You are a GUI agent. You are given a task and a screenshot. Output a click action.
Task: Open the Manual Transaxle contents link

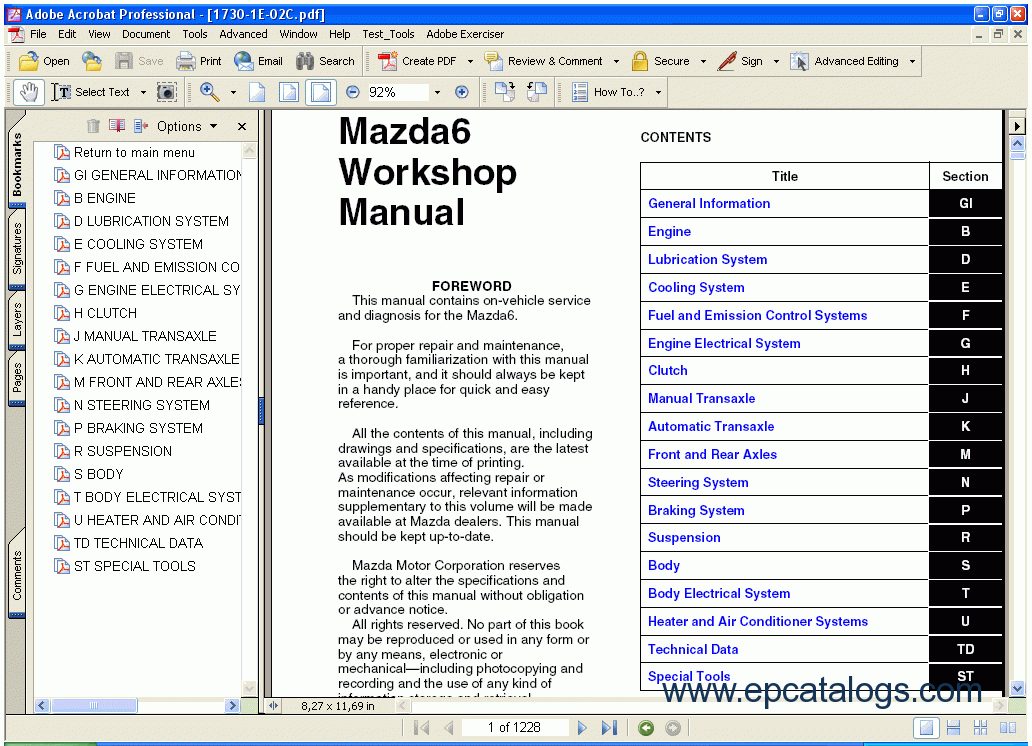click(x=702, y=398)
